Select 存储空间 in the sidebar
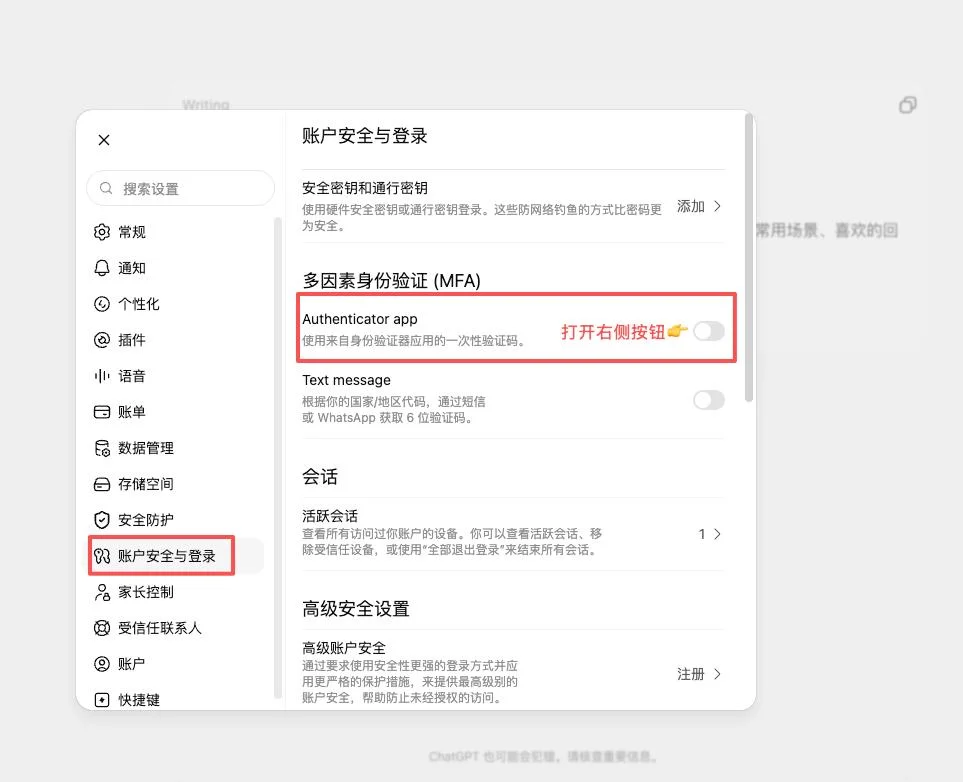 [178, 484]
